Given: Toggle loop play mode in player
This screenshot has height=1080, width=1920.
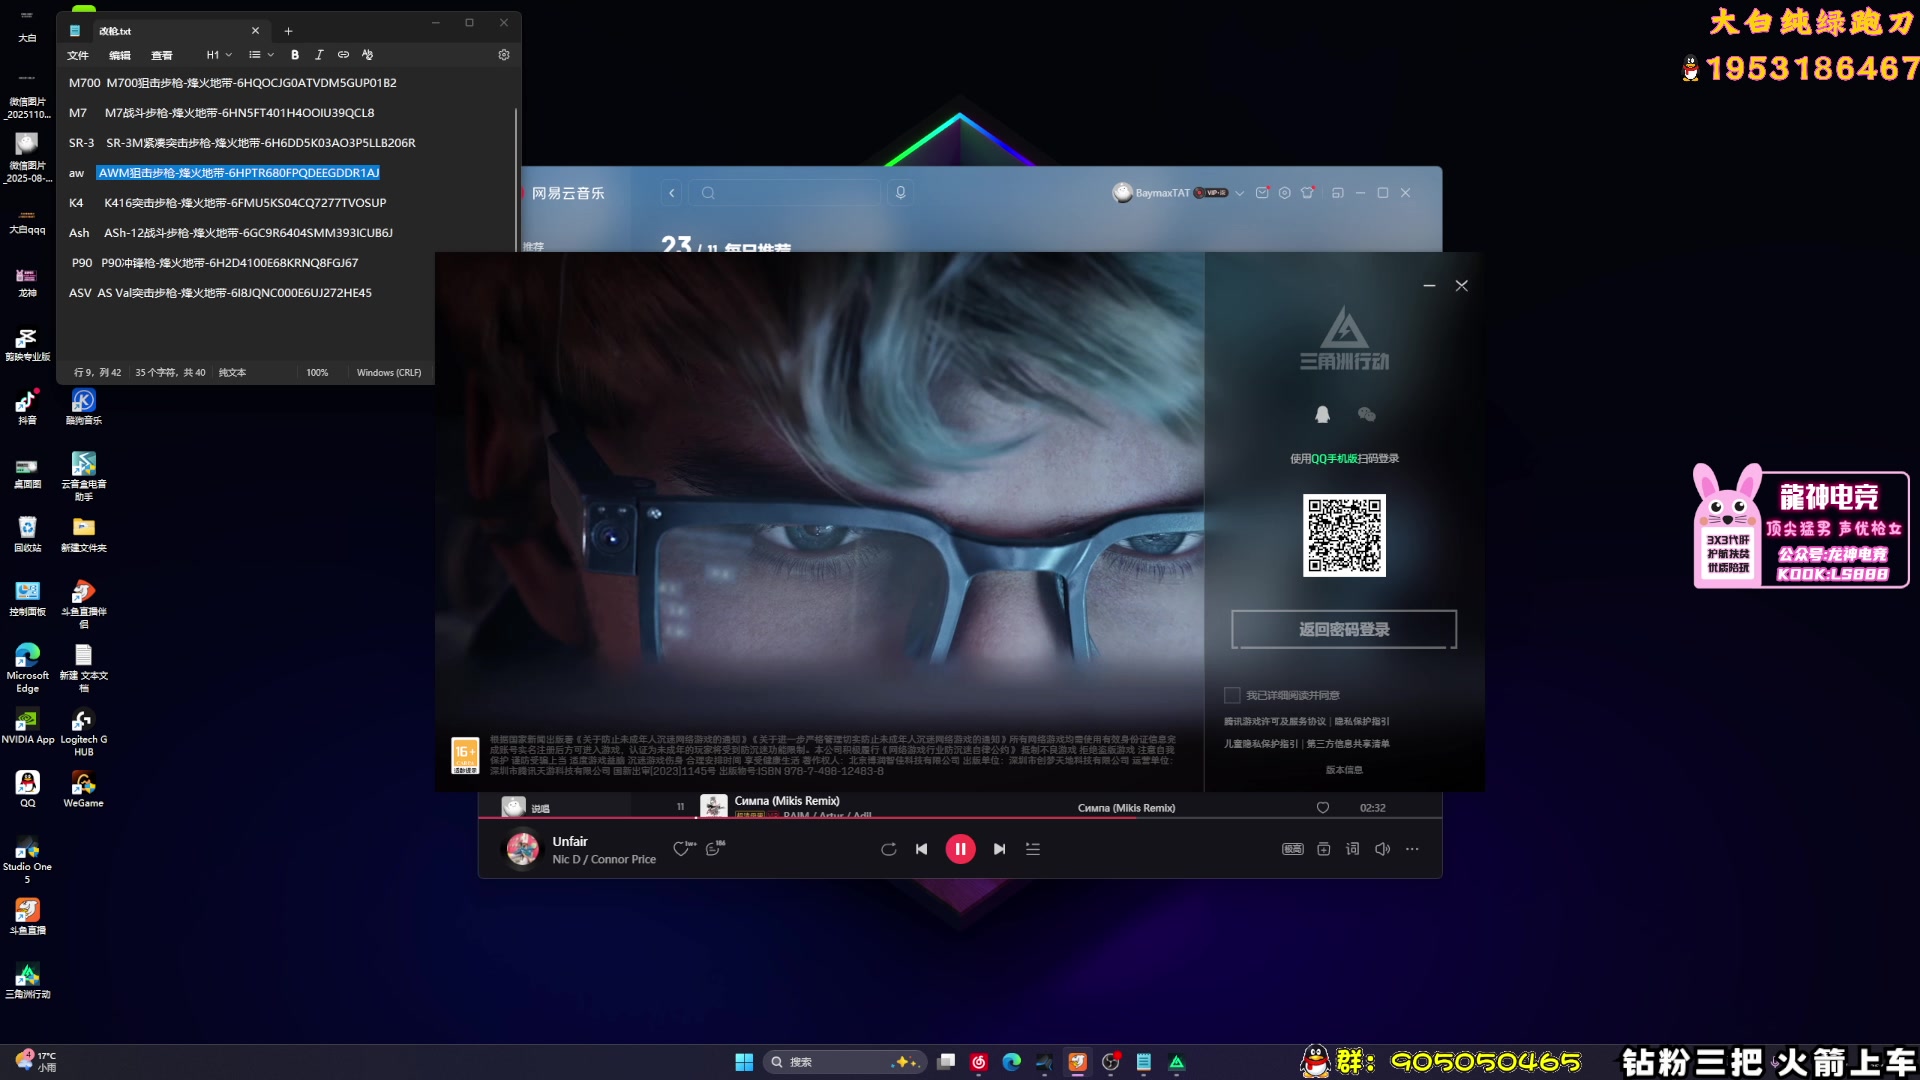Looking at the screenshot, I should pos(888,849).
